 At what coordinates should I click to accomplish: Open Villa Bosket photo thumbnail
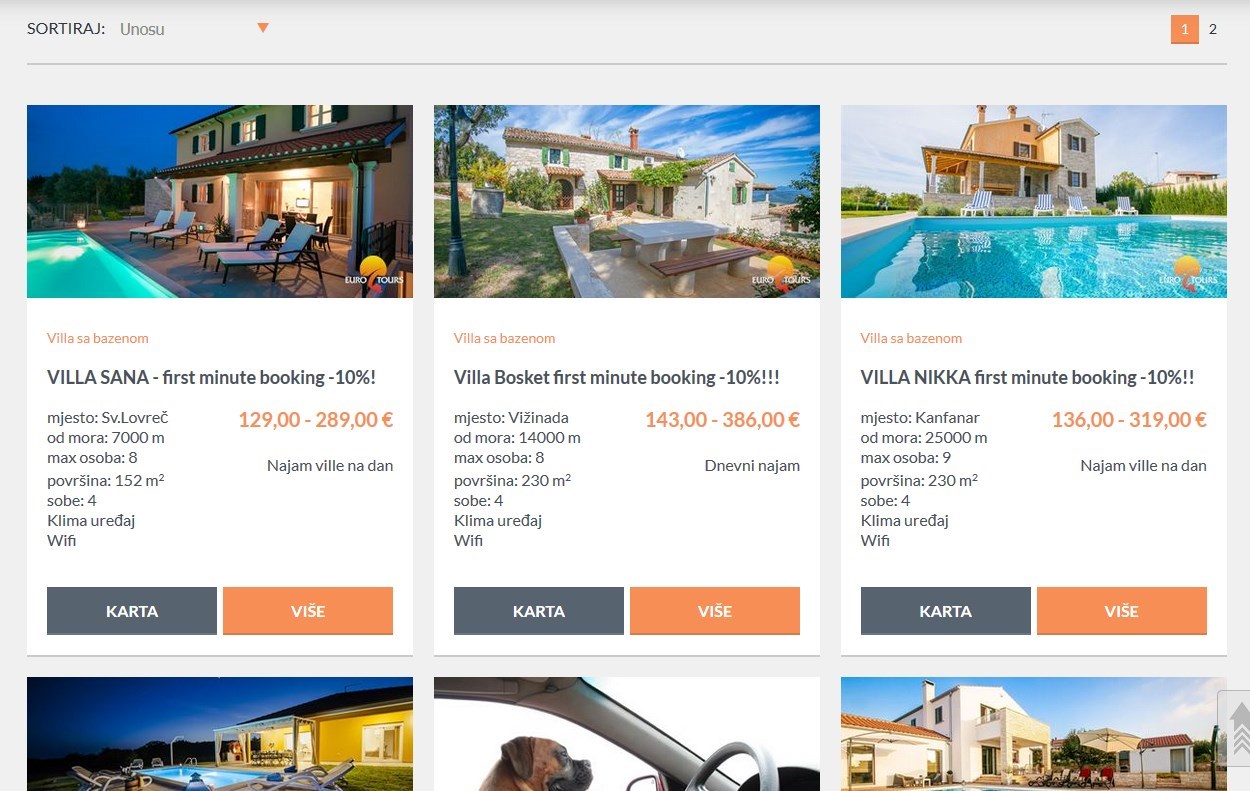[627, 201]
